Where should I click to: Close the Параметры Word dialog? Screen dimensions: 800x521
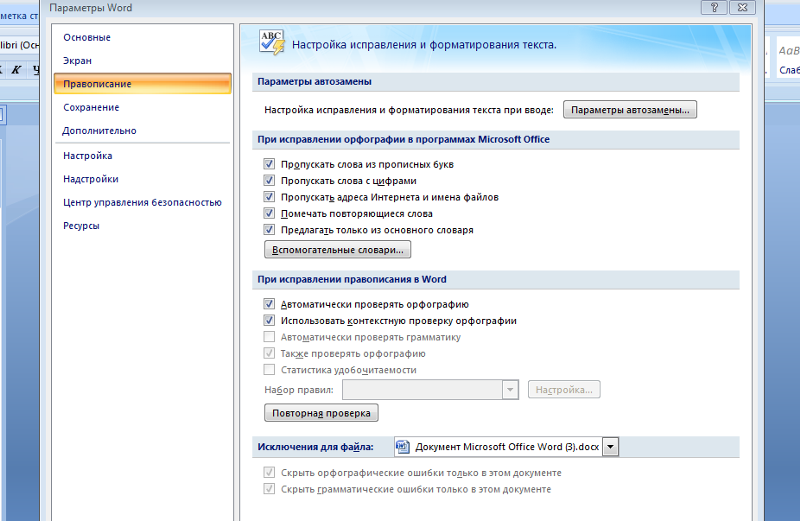[x=742, y=7]
